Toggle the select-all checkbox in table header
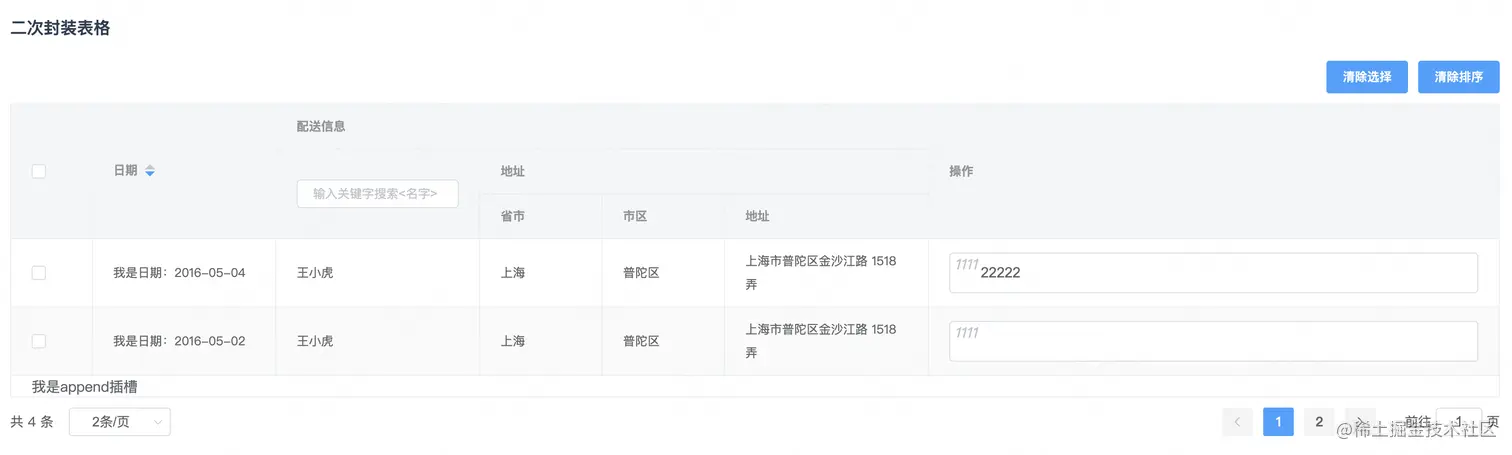This screenshot has width=1512, height=455. click(x=38, y=171)
